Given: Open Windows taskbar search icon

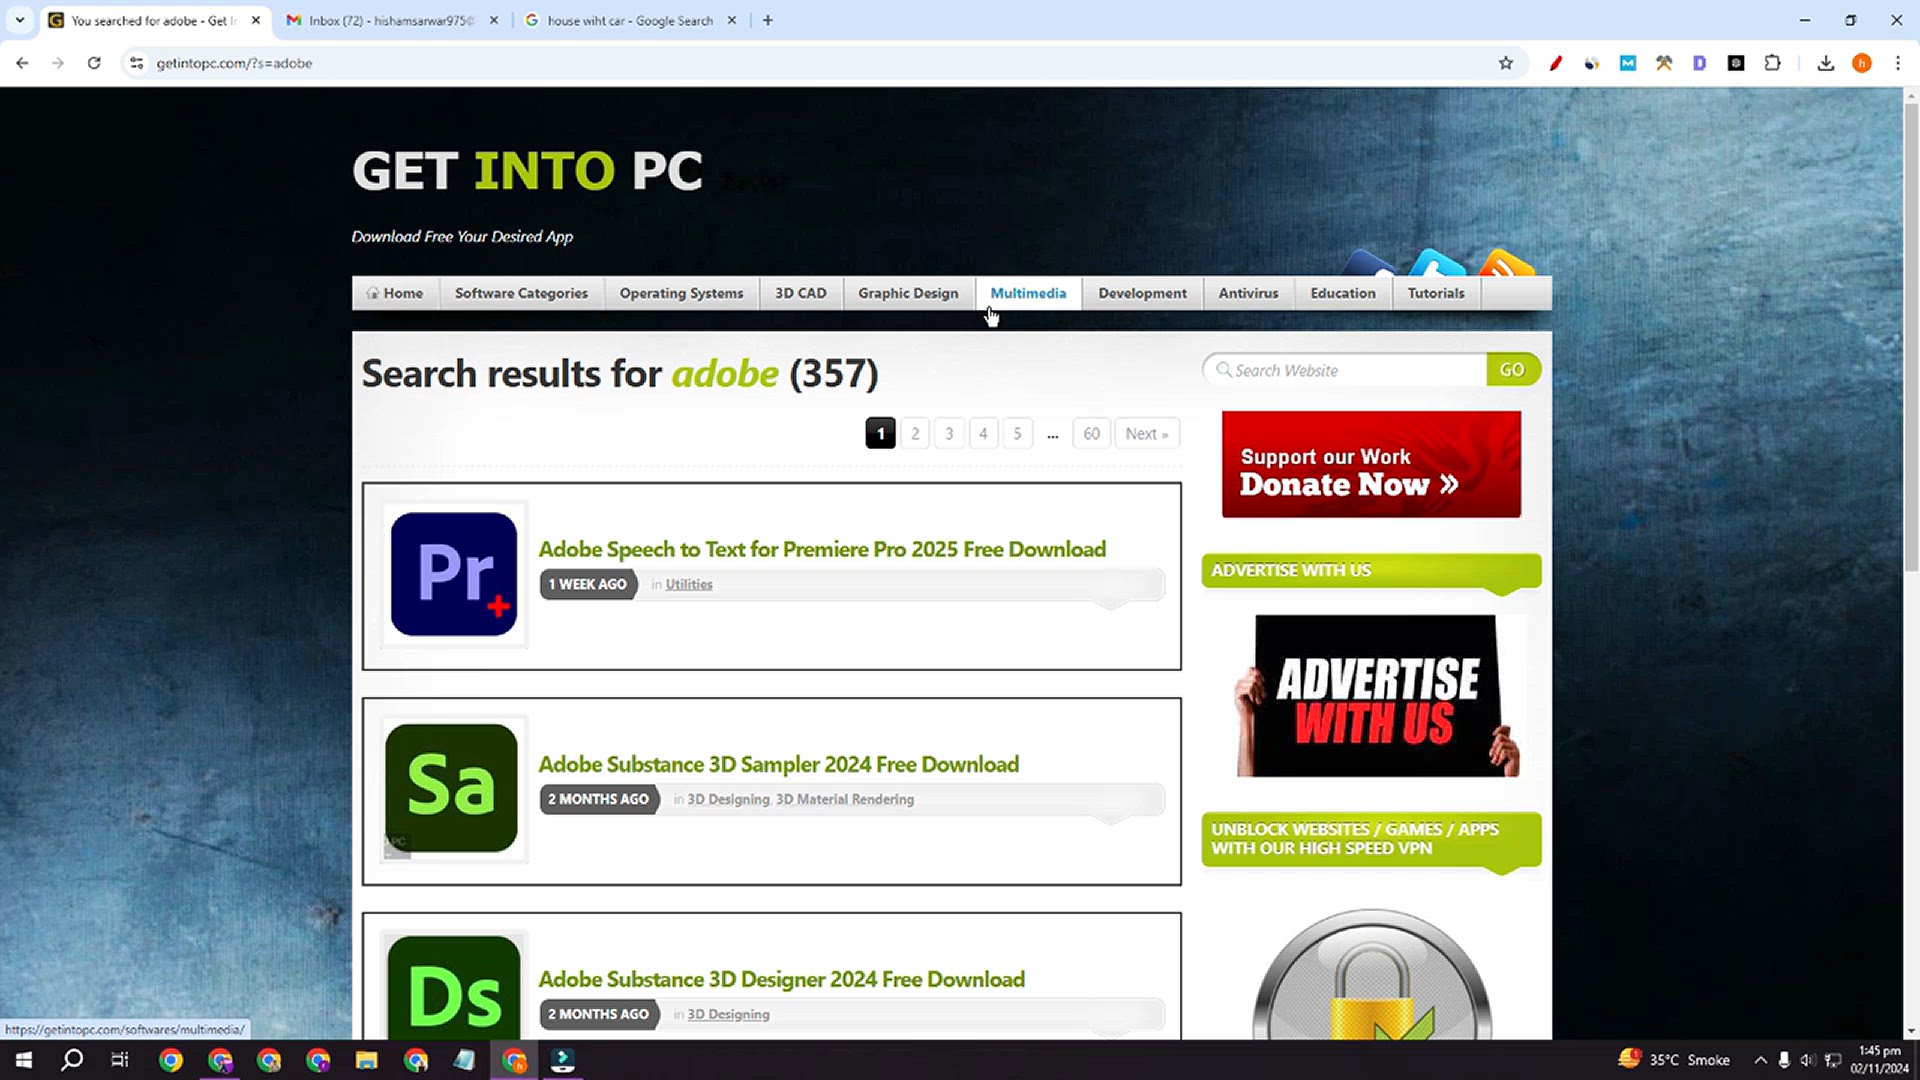Looking at the screenshot, I should [72, 1060].
